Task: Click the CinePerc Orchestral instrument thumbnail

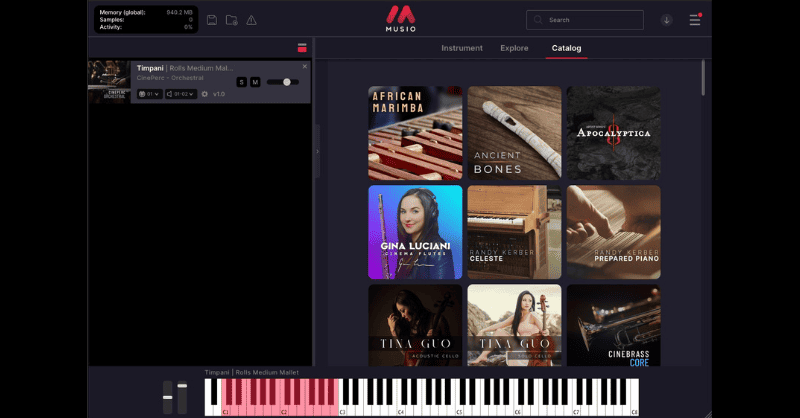Action: pos(109,82)
